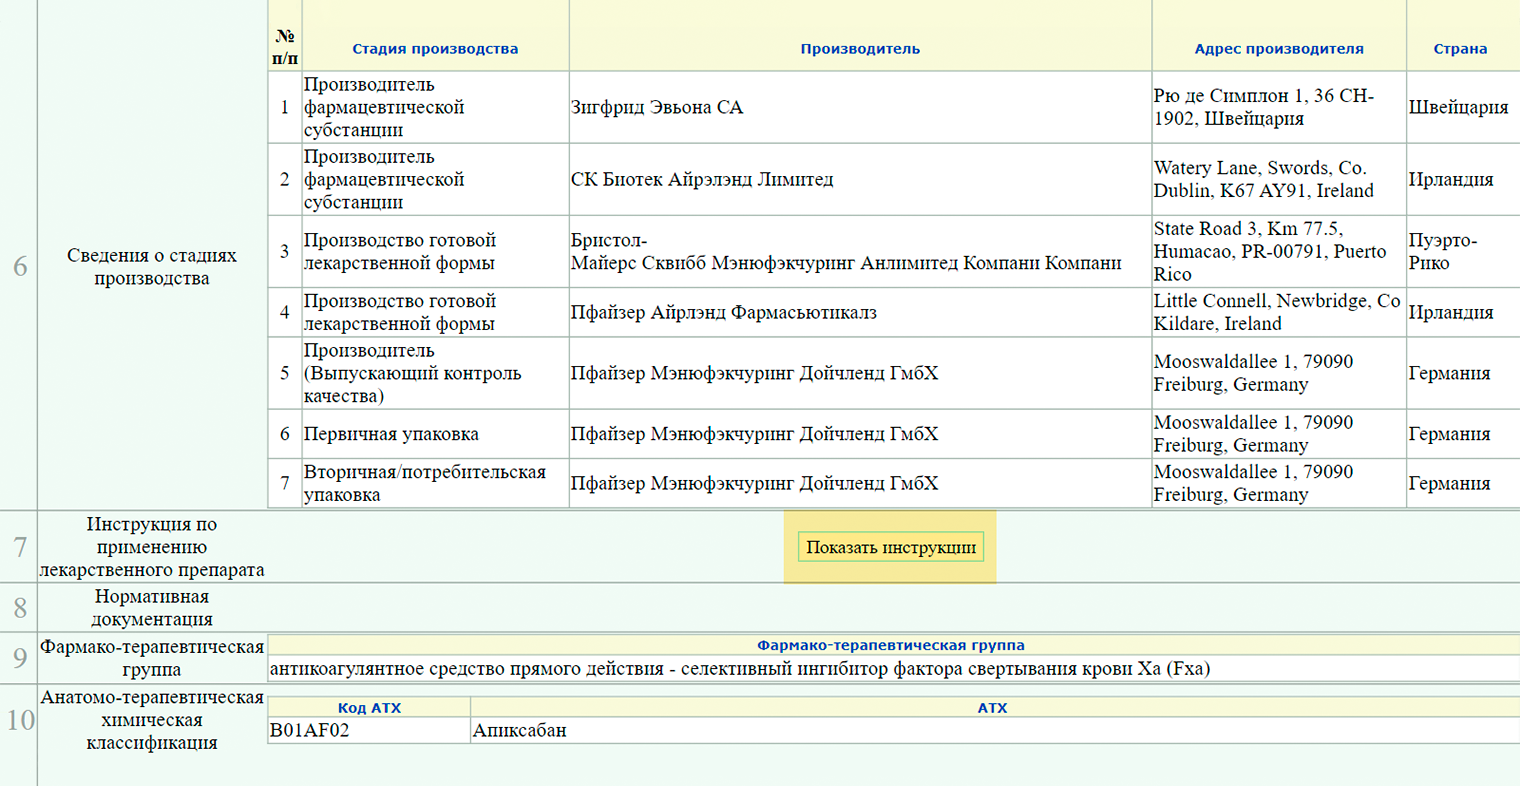
Task: Select column header 'Производитель'
Action: point(860,48)
